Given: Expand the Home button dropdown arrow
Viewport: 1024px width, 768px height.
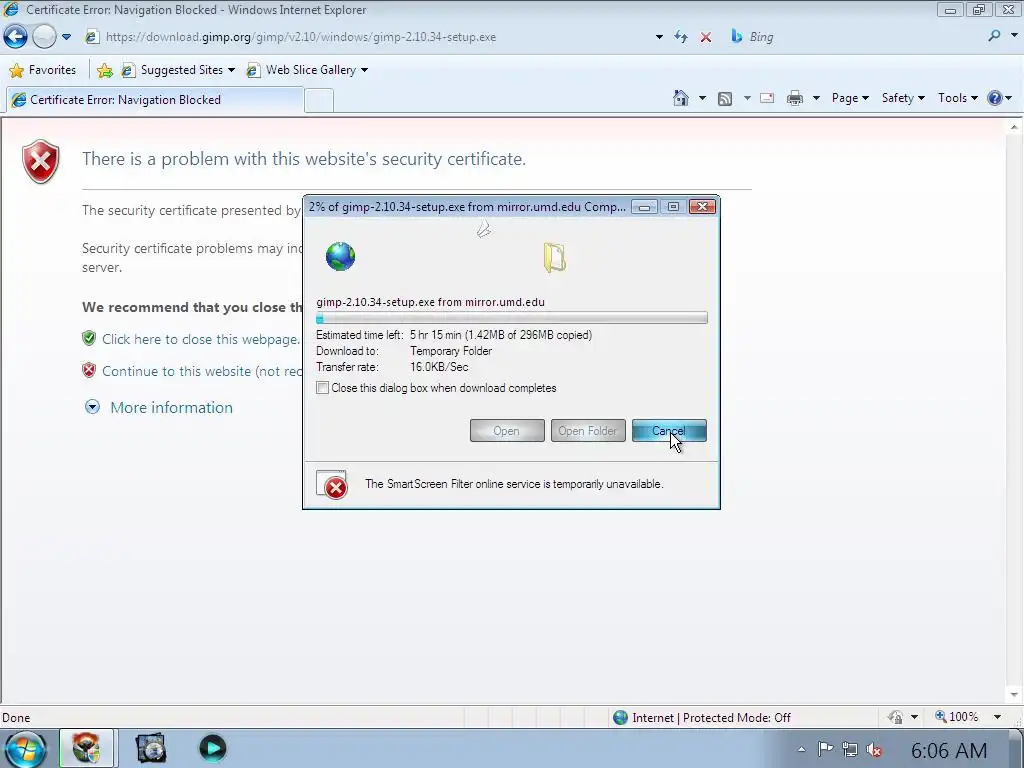Looking at the screenshot, I should point(702,99).
